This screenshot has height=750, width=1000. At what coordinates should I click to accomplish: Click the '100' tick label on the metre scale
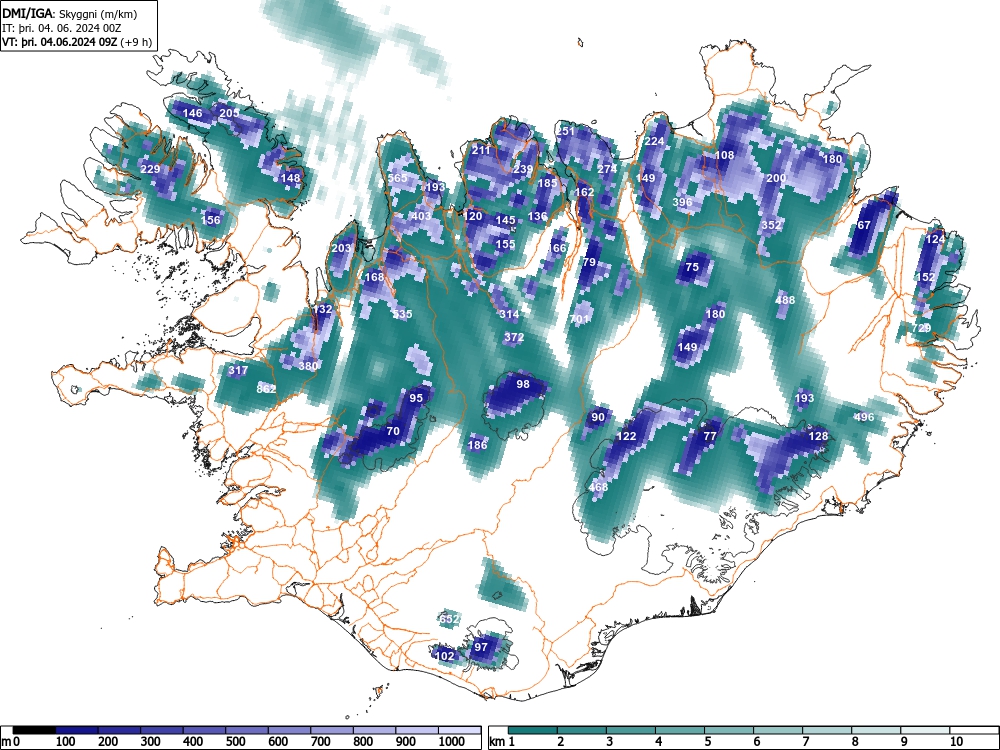(66, 742)
